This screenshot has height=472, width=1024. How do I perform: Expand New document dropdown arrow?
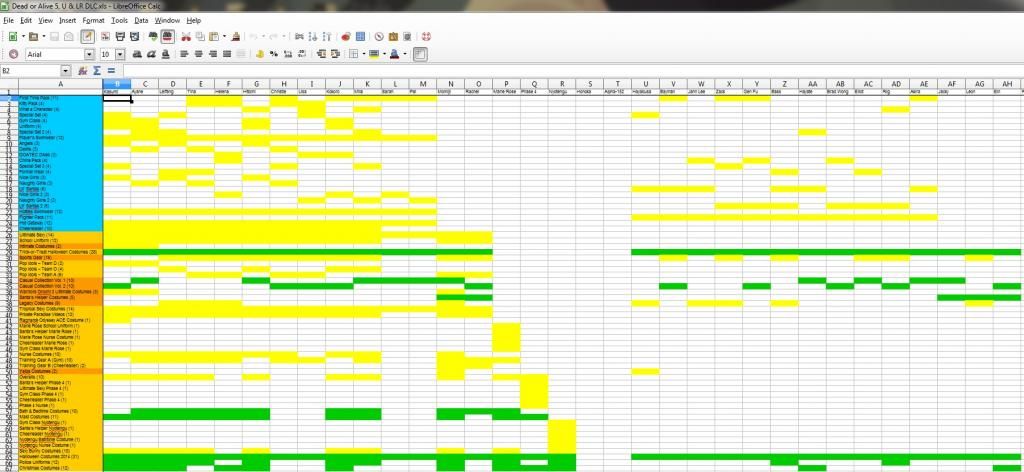24,37
